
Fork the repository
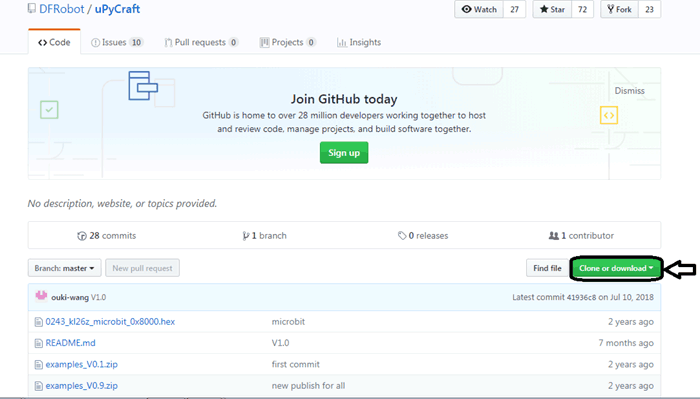click(x=620, y=9)
